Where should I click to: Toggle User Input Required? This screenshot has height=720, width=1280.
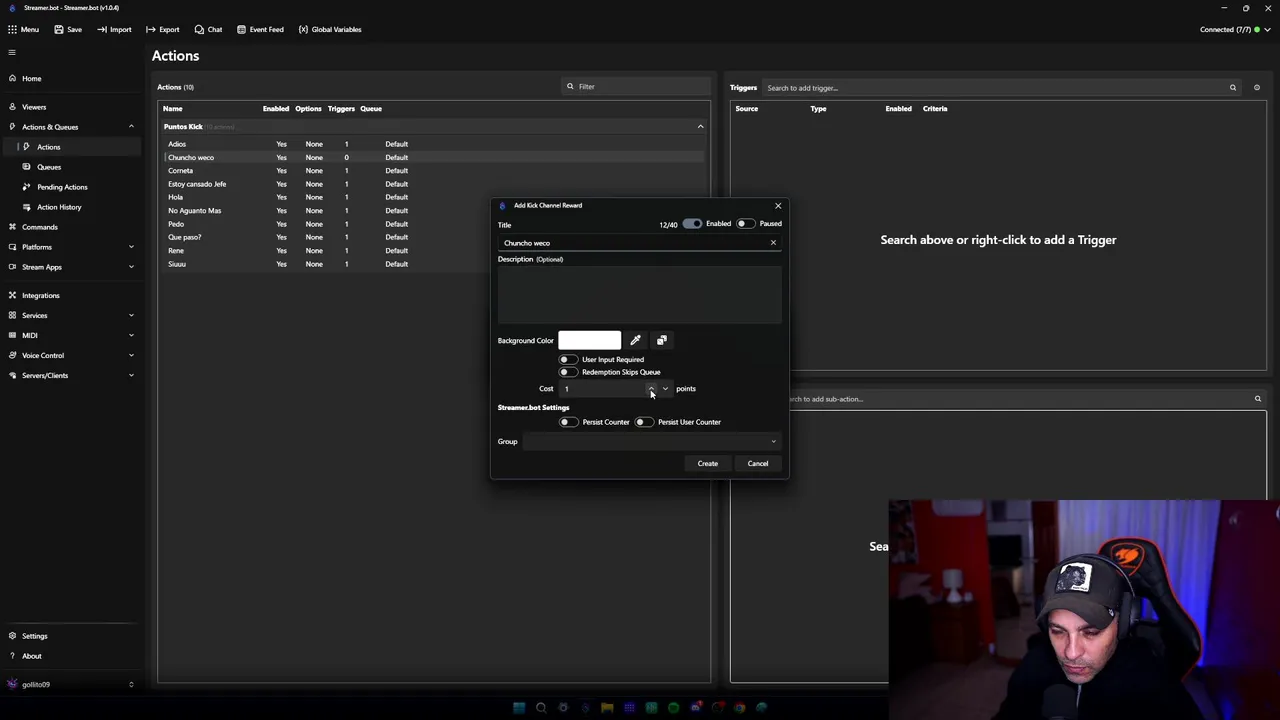click(x=567, y=360)
